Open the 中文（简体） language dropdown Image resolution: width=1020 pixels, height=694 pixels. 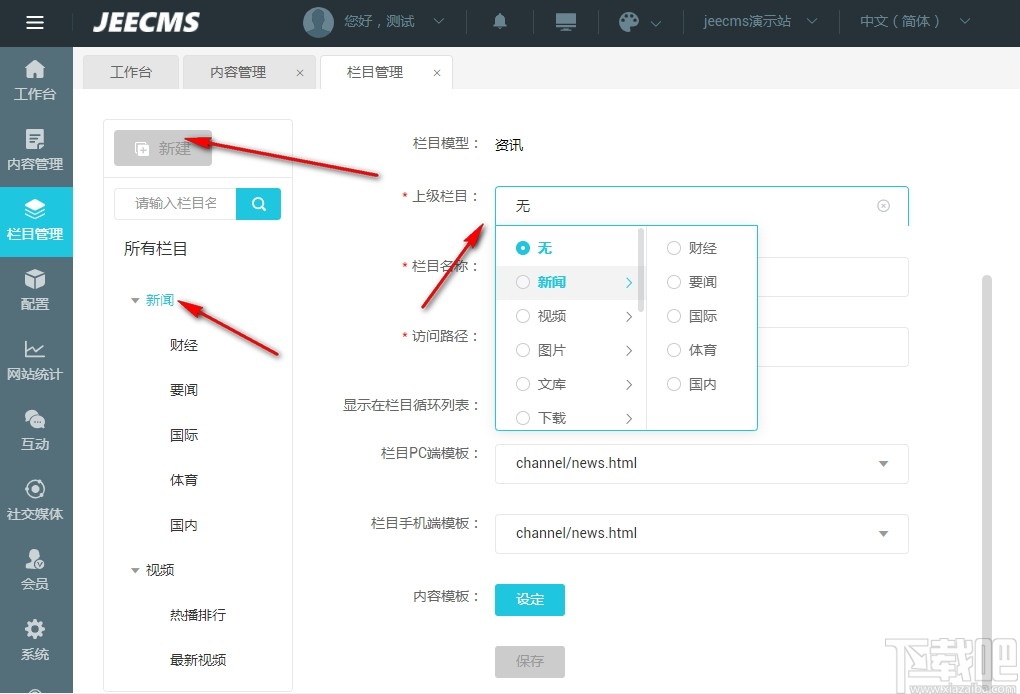click(899, 21)
